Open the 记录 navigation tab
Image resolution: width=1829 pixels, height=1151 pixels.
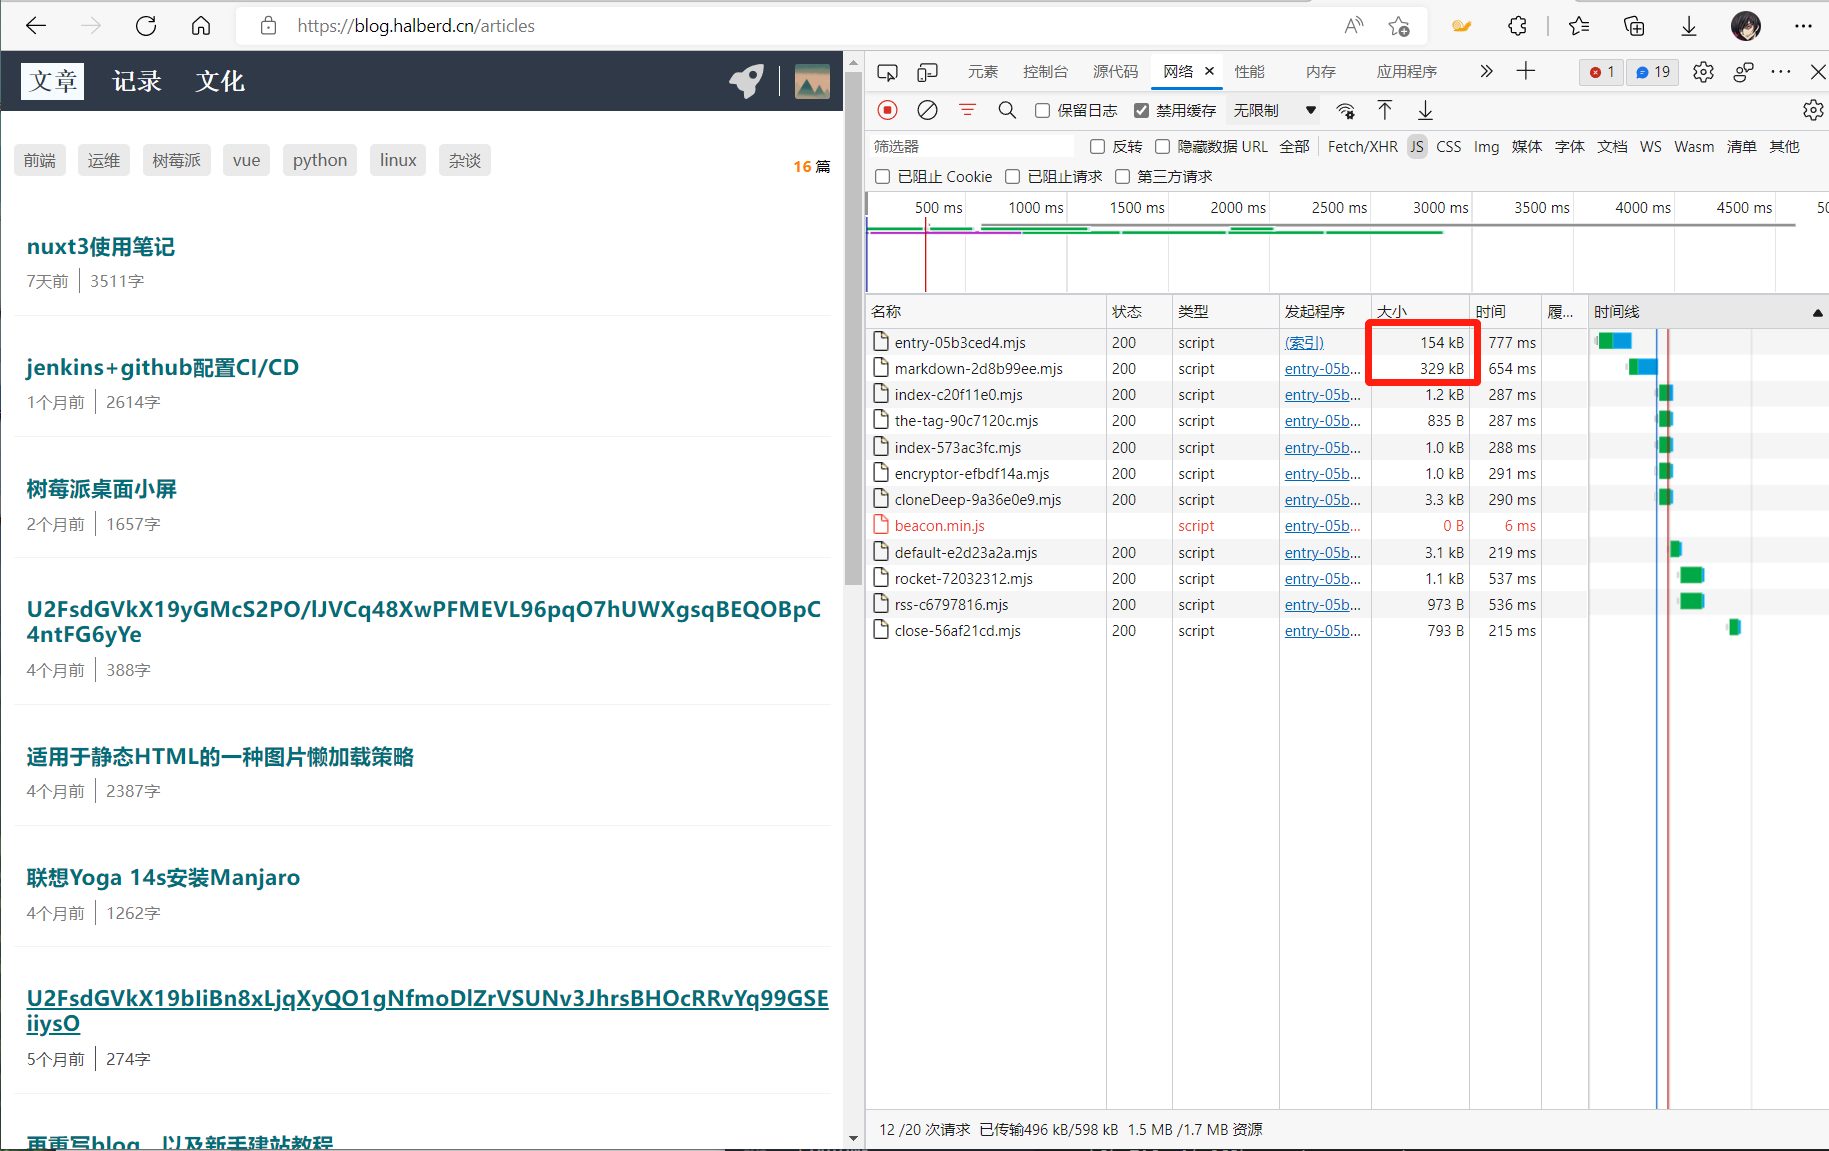pyautogui.click(x=137, y=81)
